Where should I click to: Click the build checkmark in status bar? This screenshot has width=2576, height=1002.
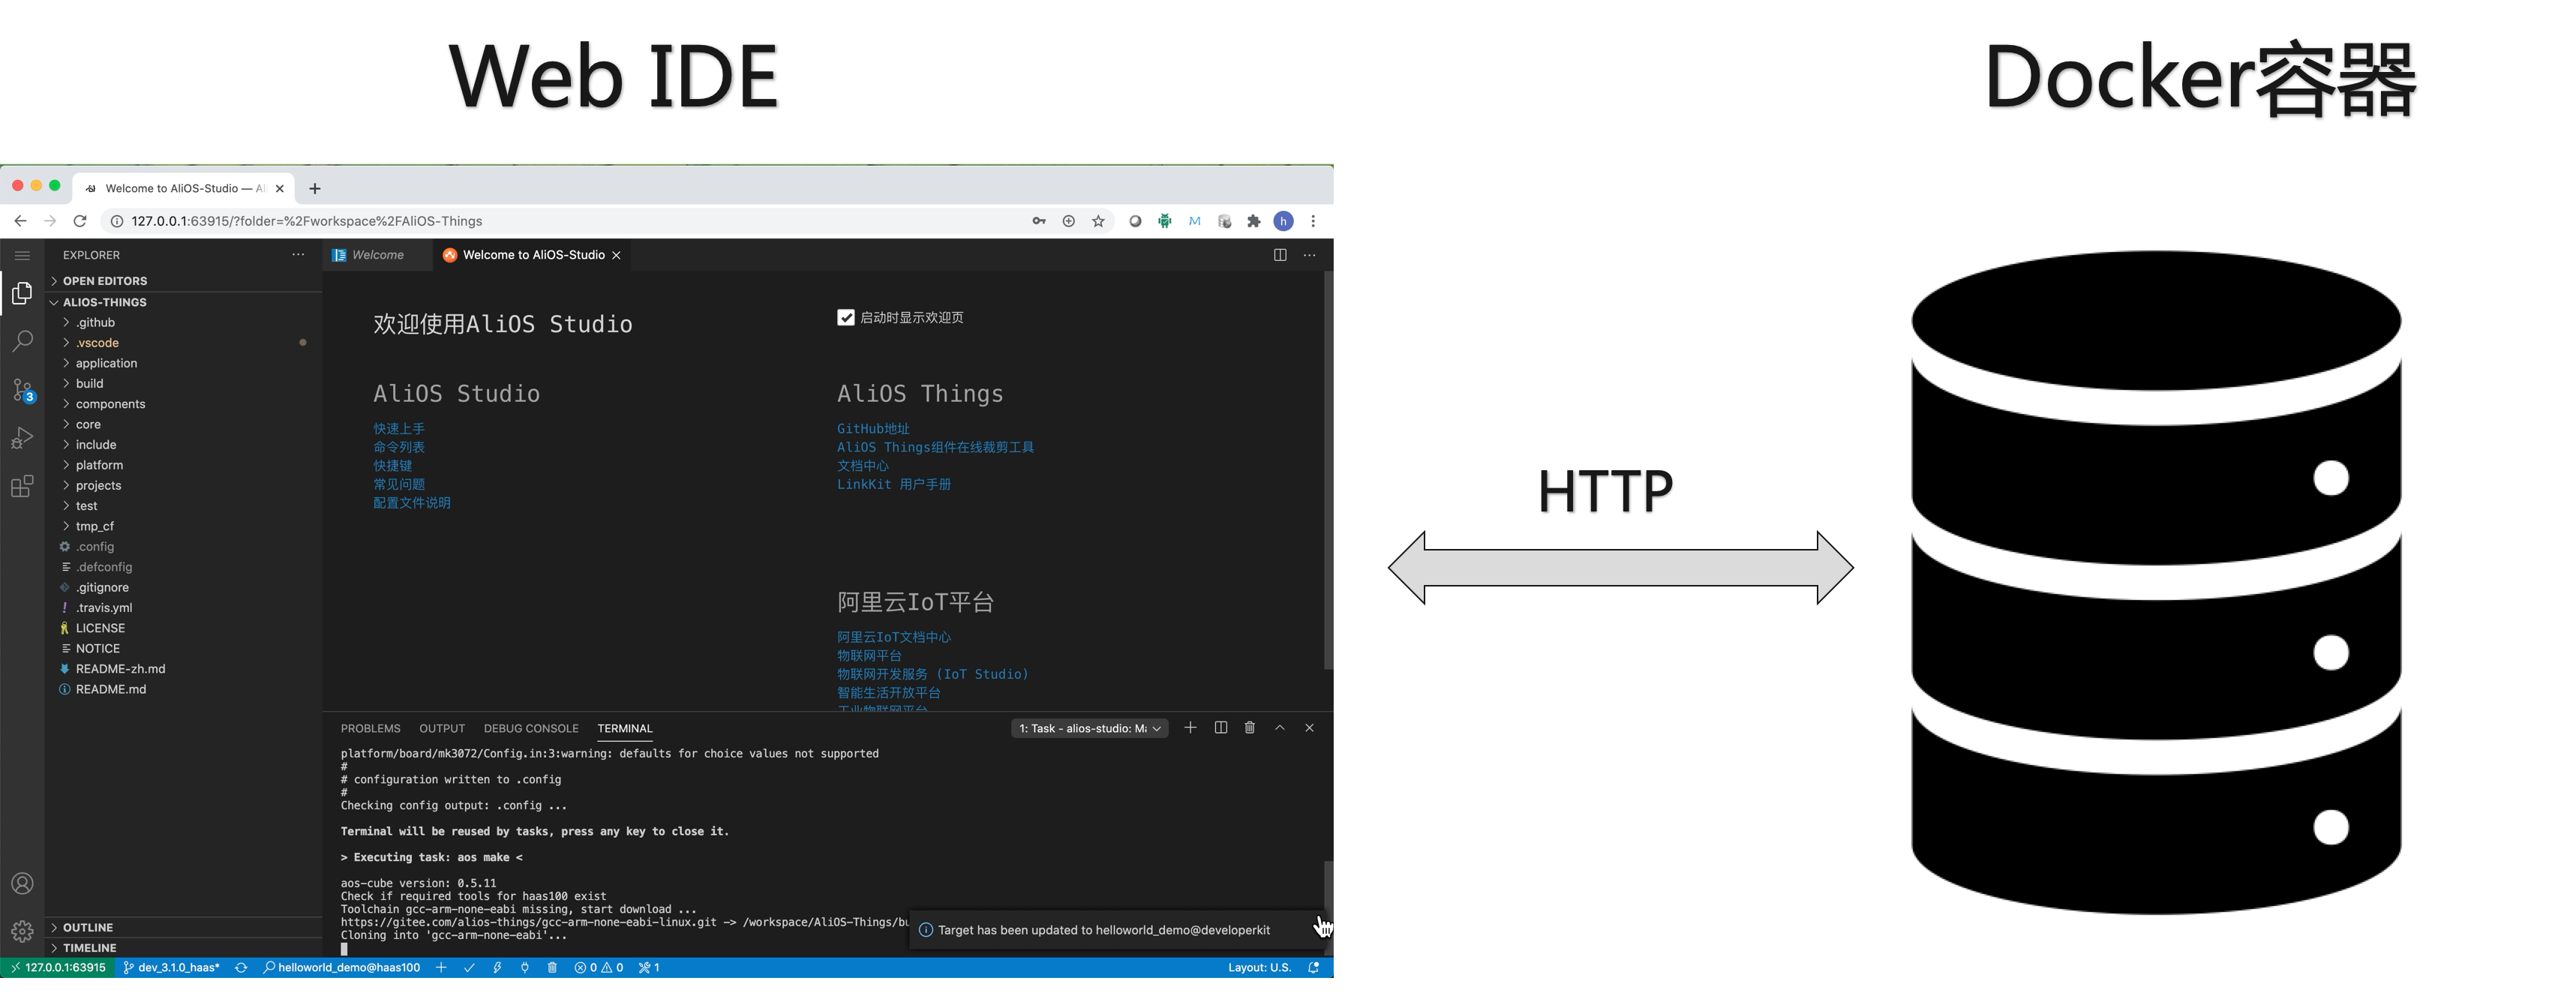(x=469, y=968)
